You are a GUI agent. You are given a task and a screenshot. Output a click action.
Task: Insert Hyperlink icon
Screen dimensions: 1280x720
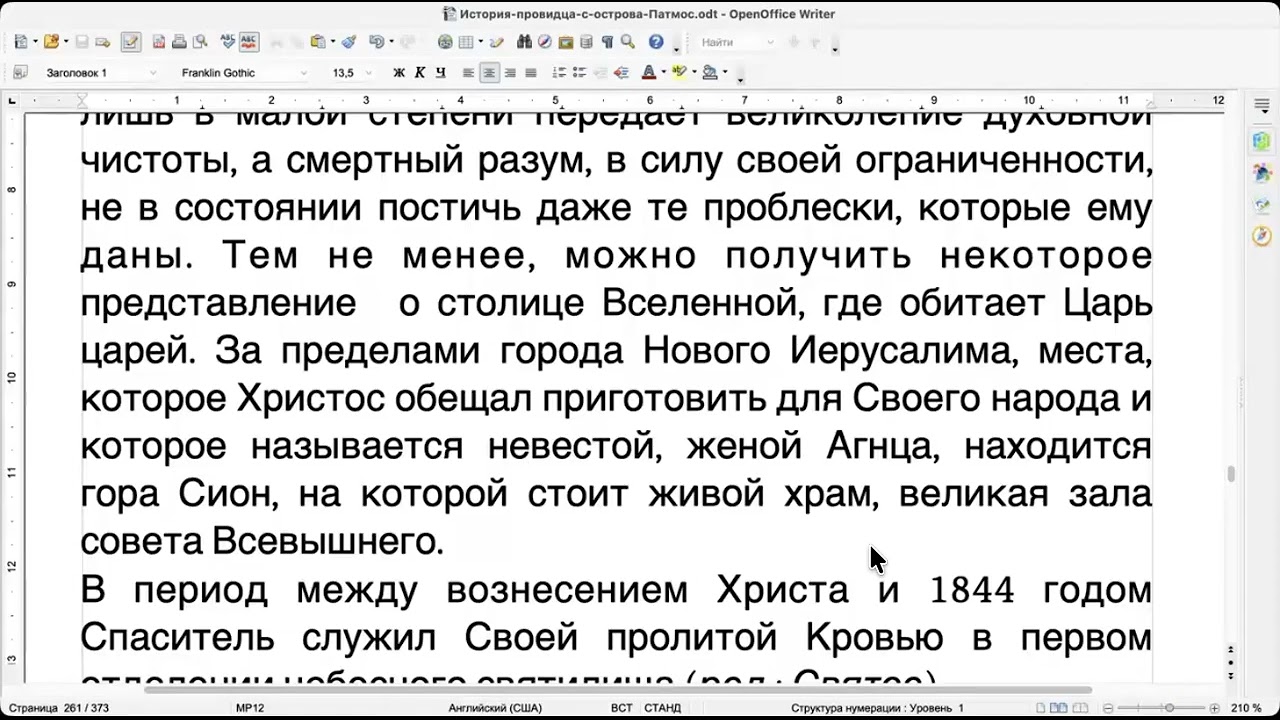[445, 42]
